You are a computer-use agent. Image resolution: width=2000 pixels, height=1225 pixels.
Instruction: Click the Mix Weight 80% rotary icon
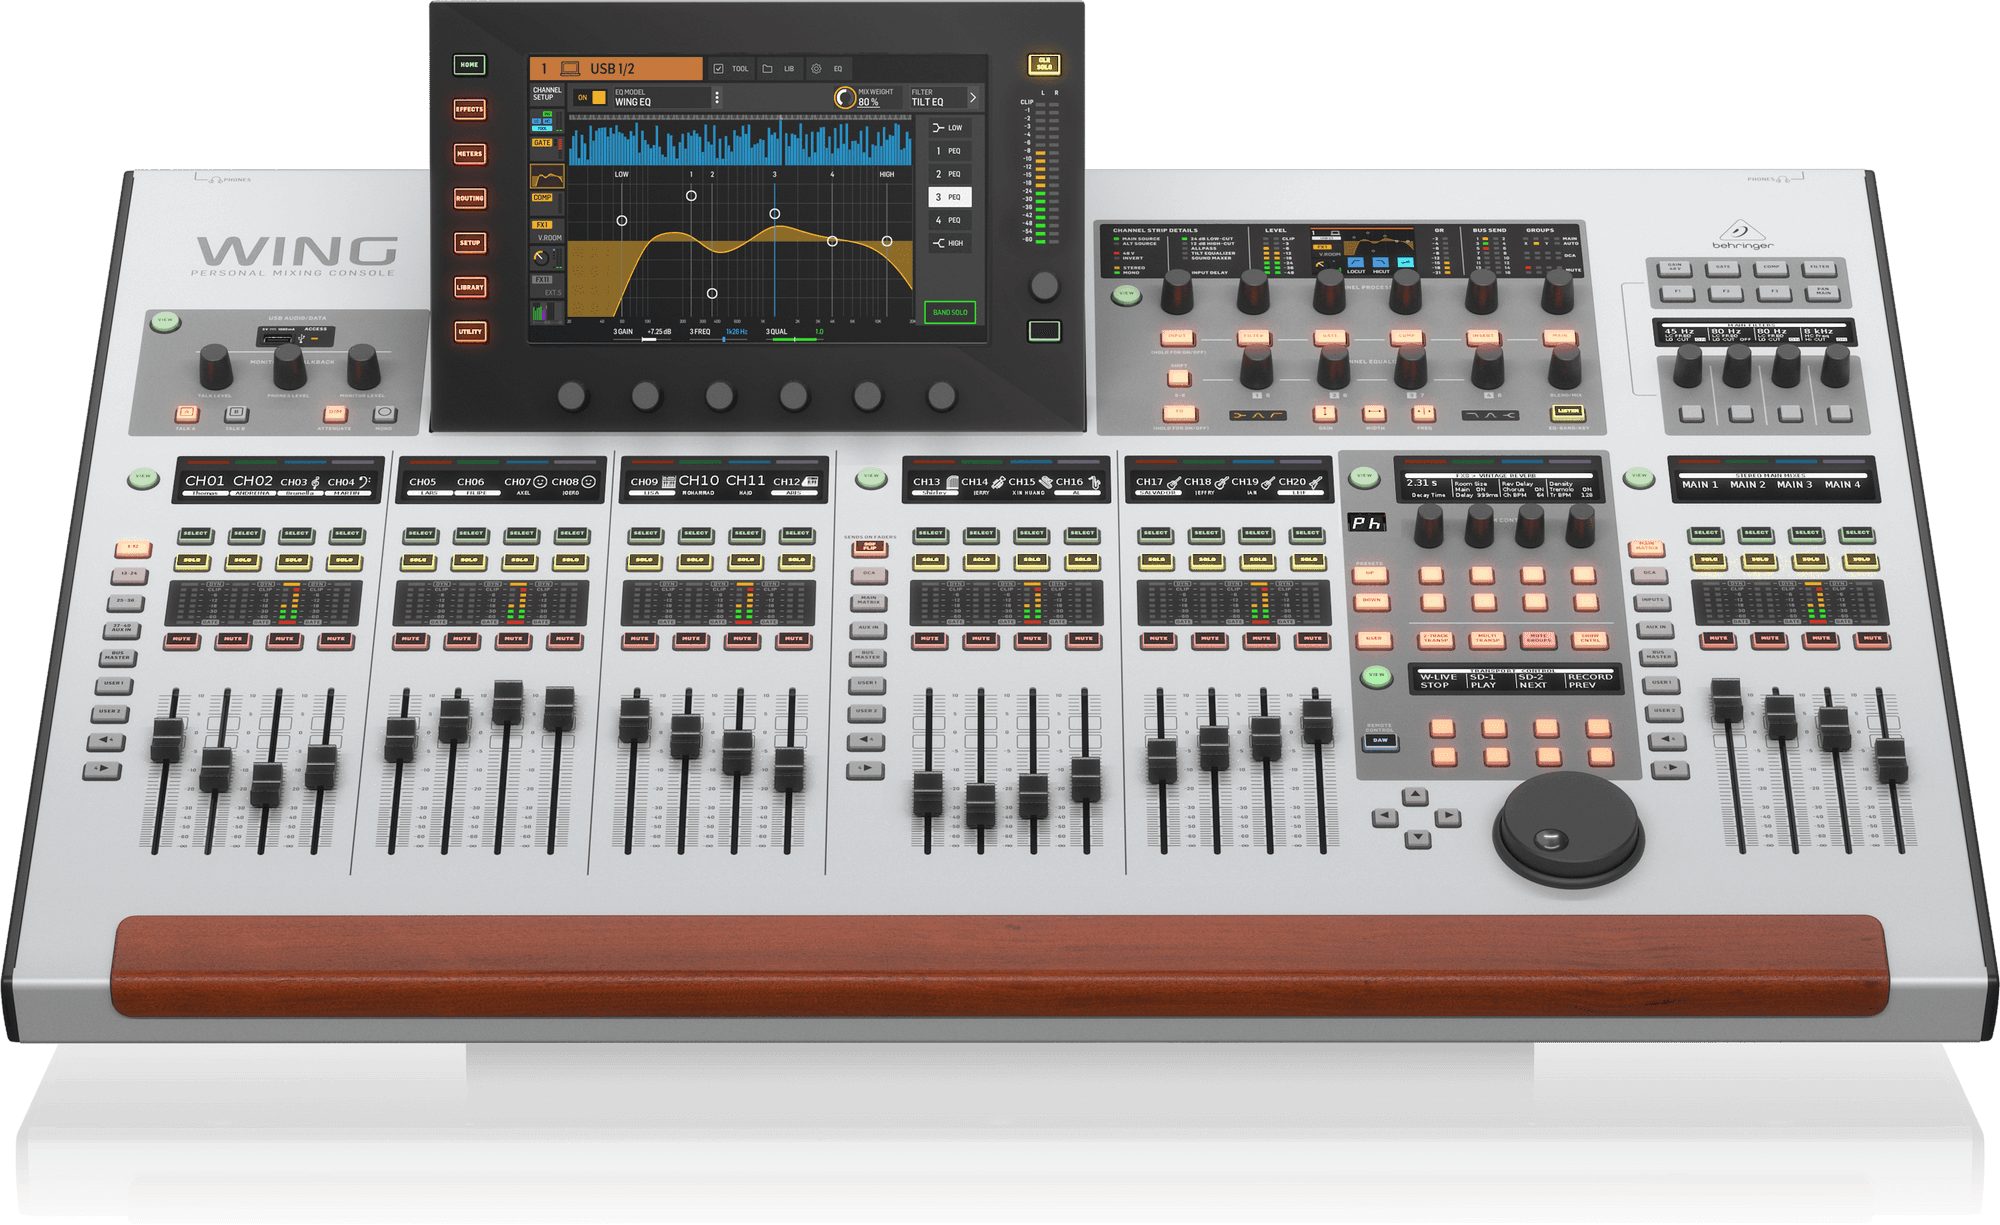click(x=845, y=97)
